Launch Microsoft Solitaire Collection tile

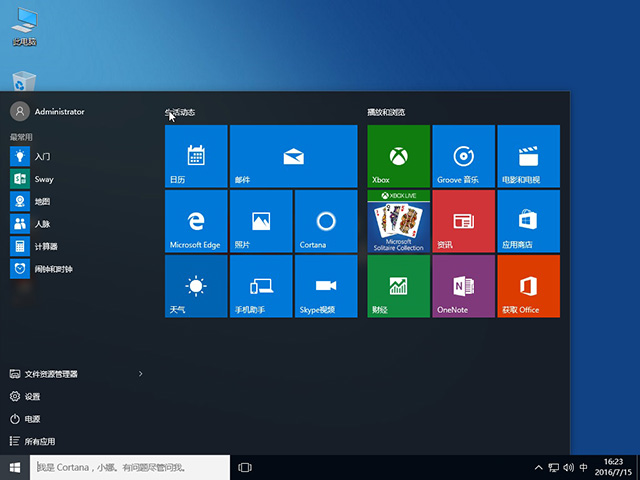tap(398, 221)
